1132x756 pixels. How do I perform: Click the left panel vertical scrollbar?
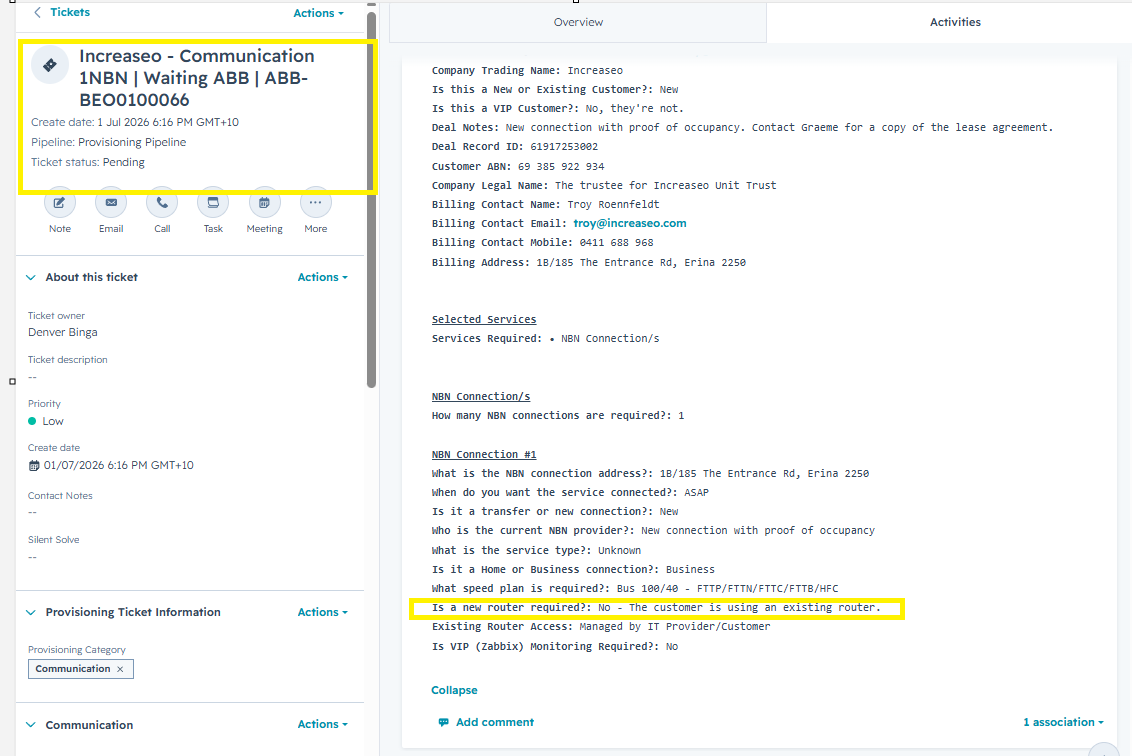click(371, 200)
